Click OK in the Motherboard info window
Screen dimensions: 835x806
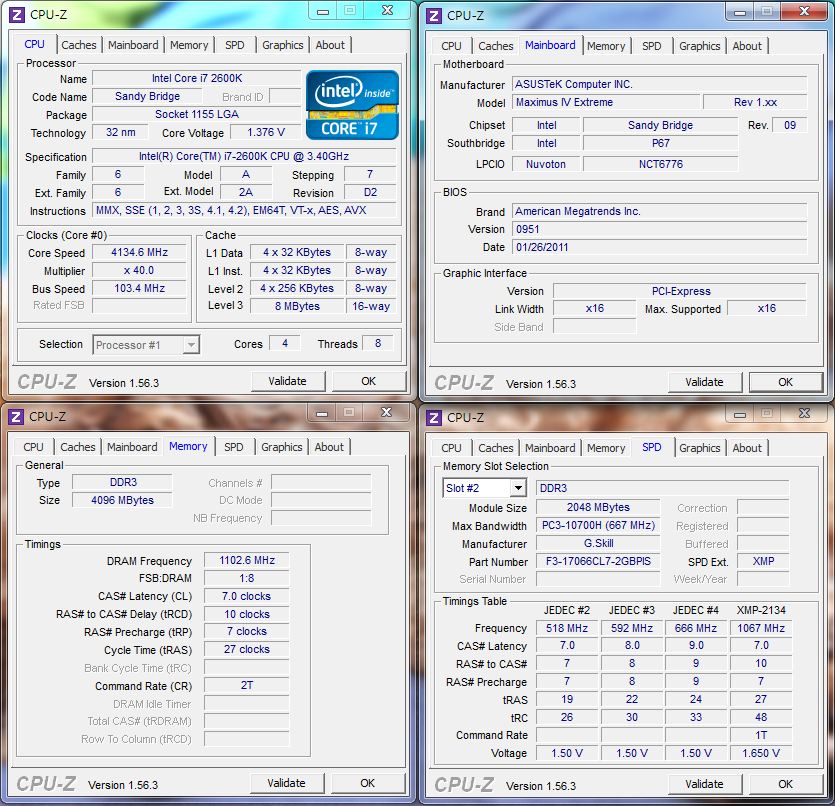[785, 382]
